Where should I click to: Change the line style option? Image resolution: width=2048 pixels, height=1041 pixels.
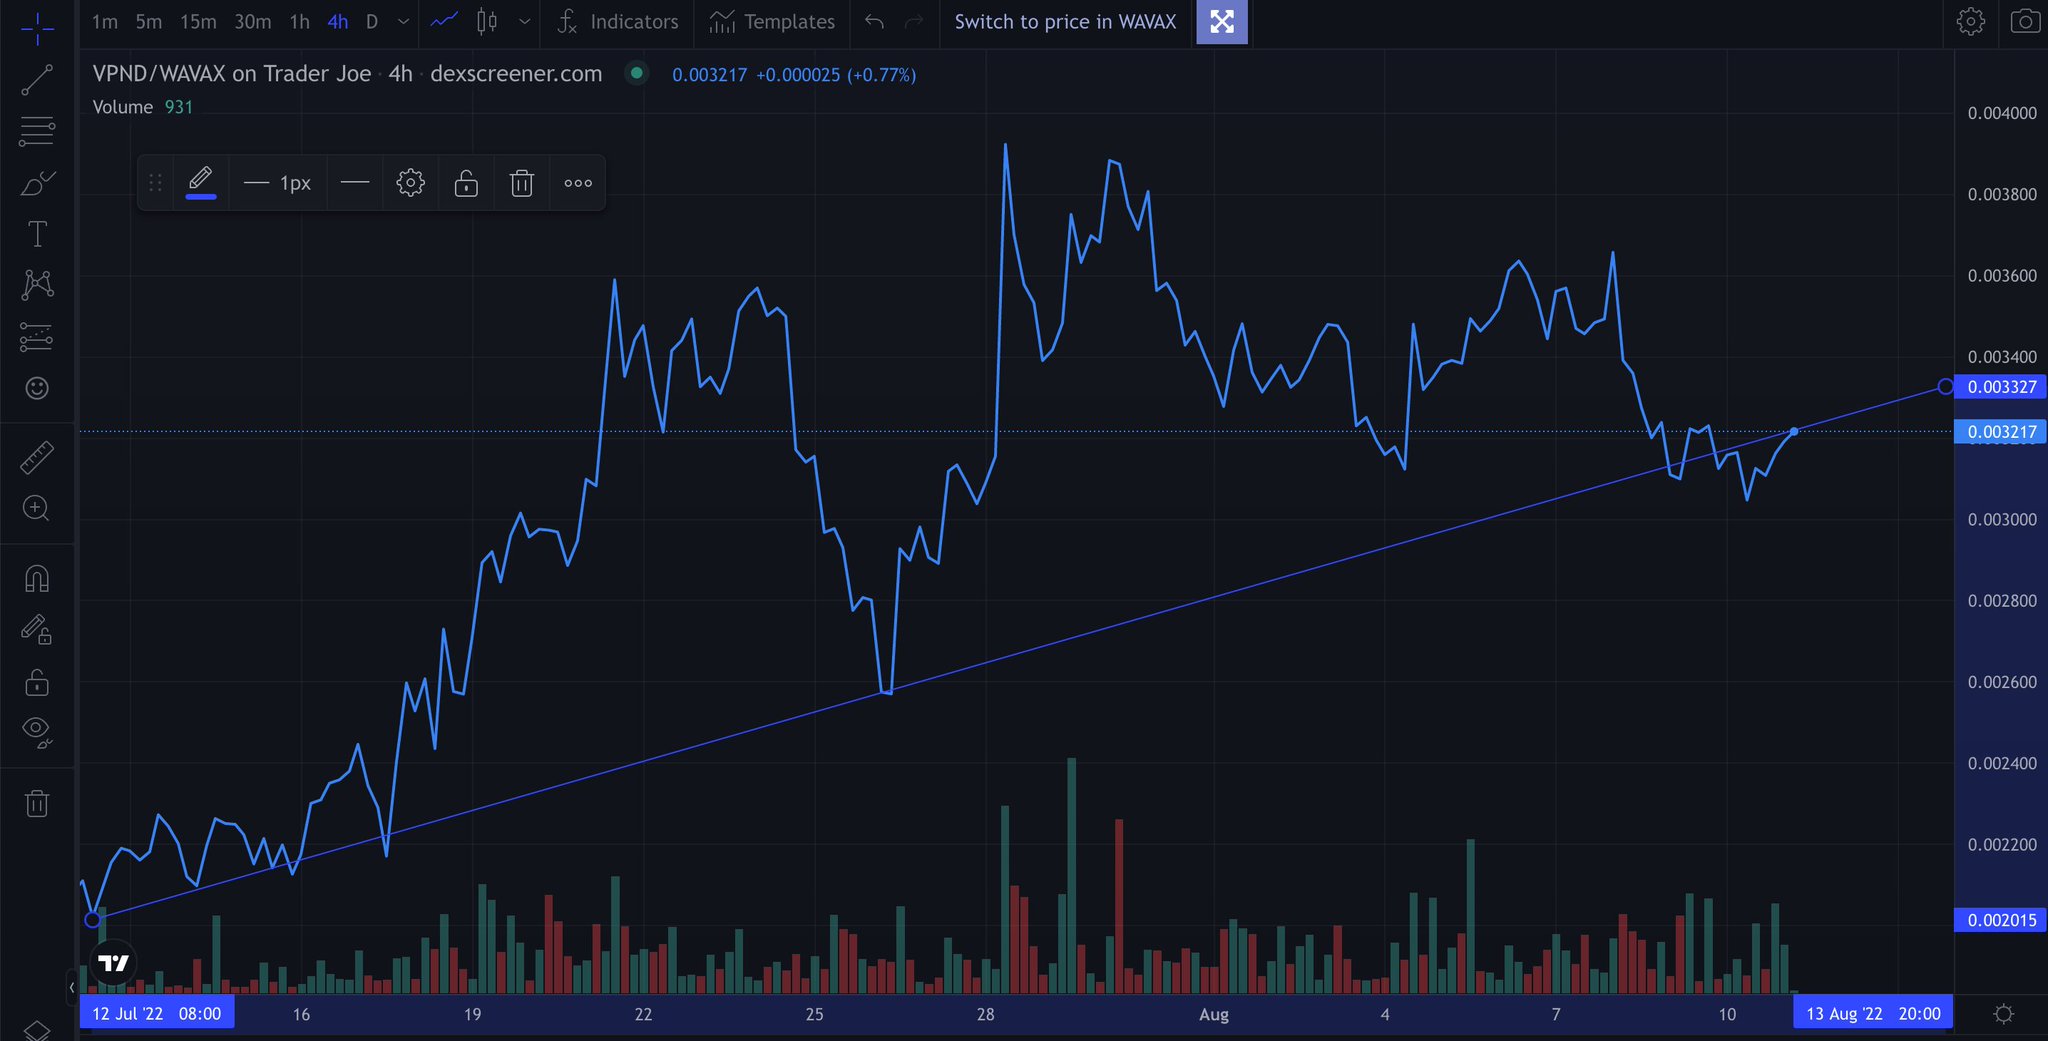[x=355, y=183]
